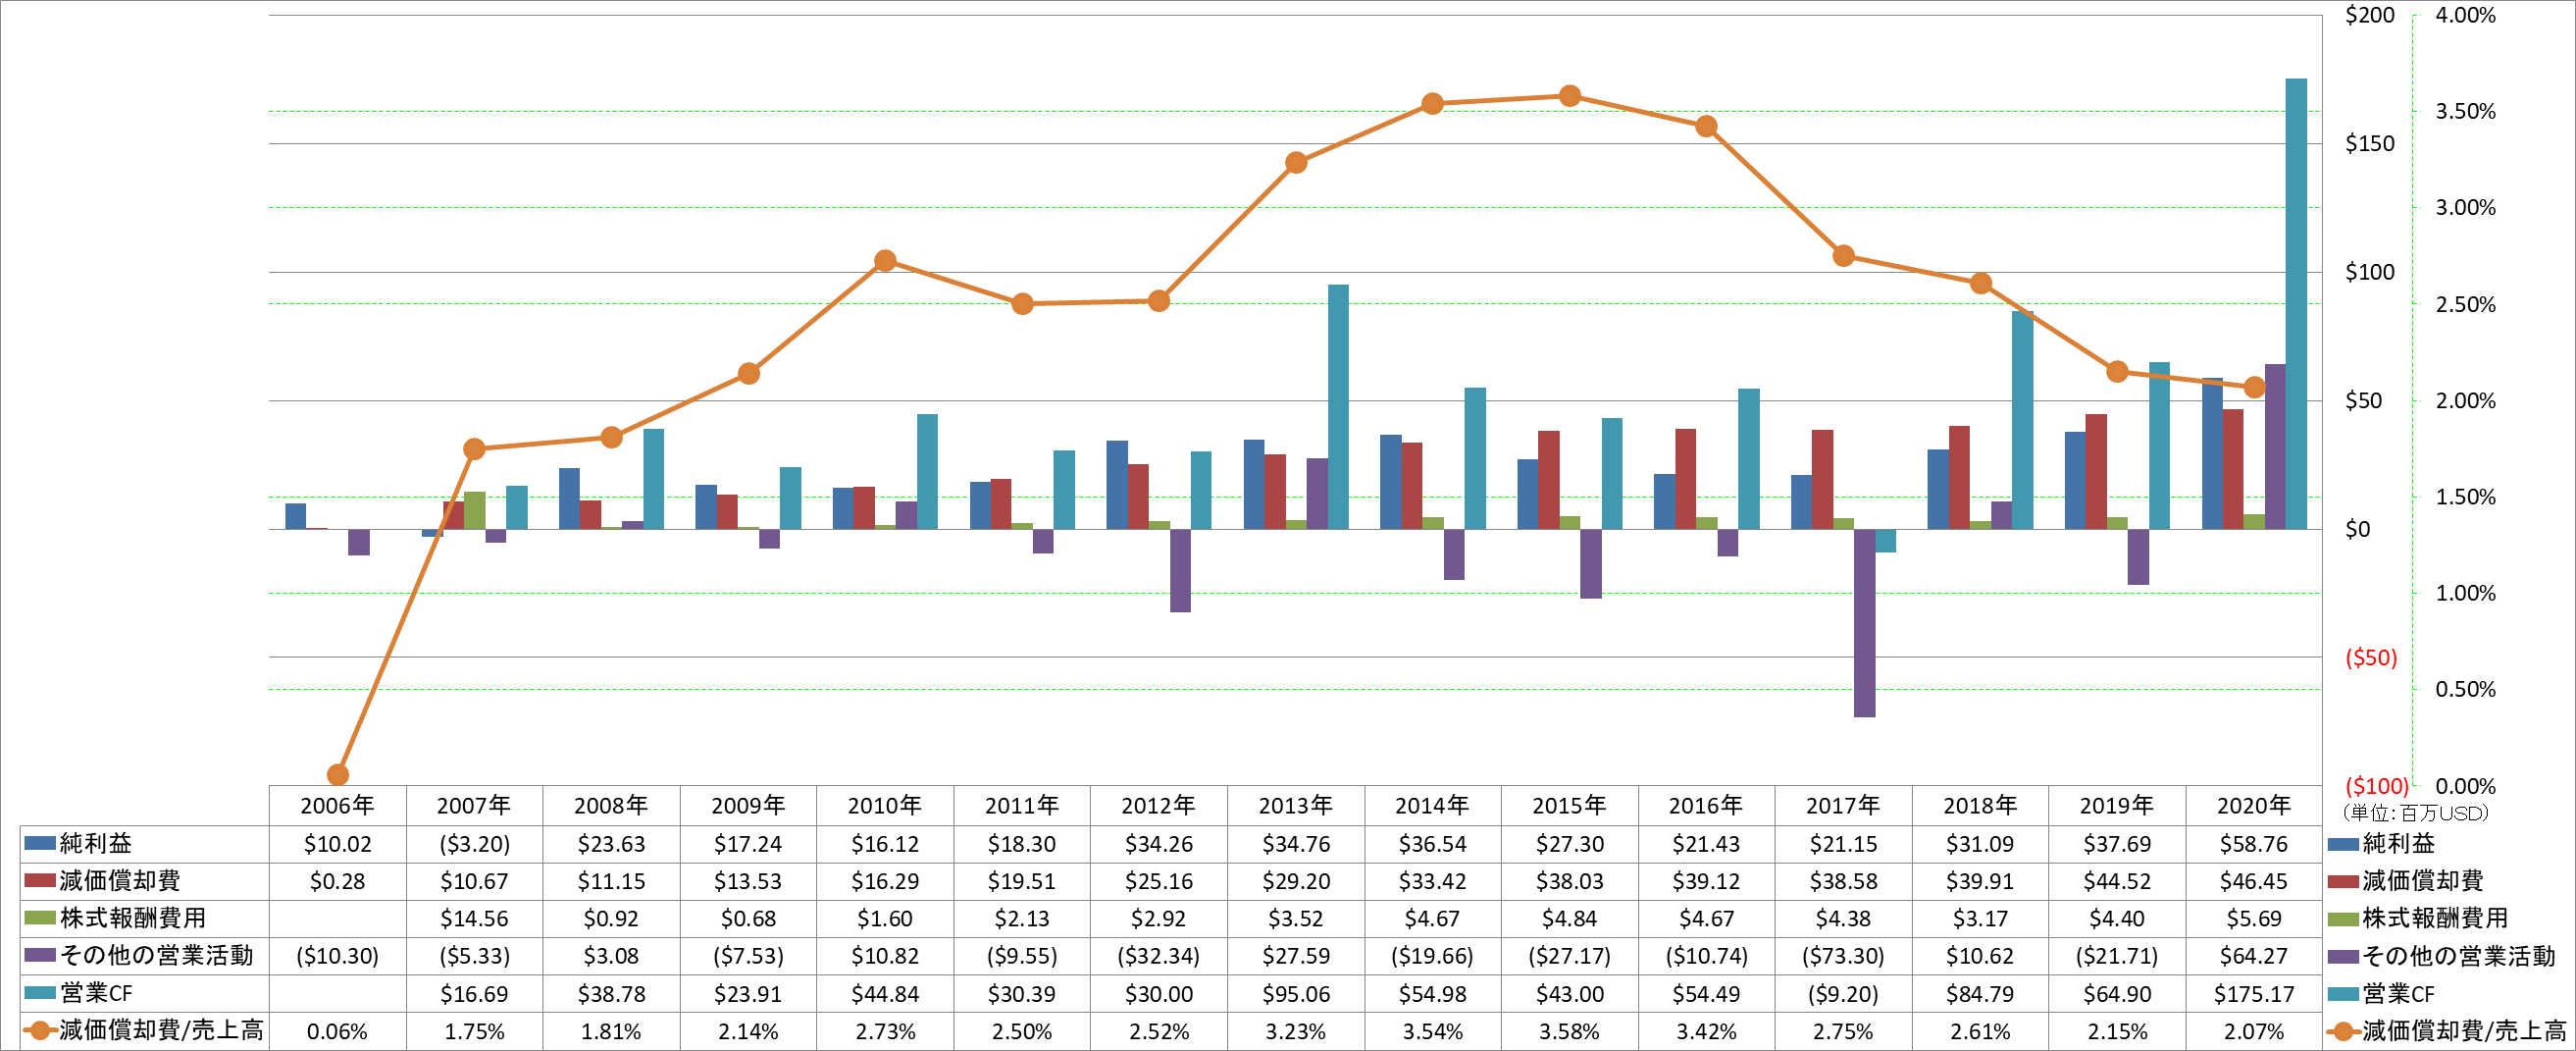This screenshot has width=2576, height=1051.
Task: Select the 2007年 column header
Action: pos(474,805)
